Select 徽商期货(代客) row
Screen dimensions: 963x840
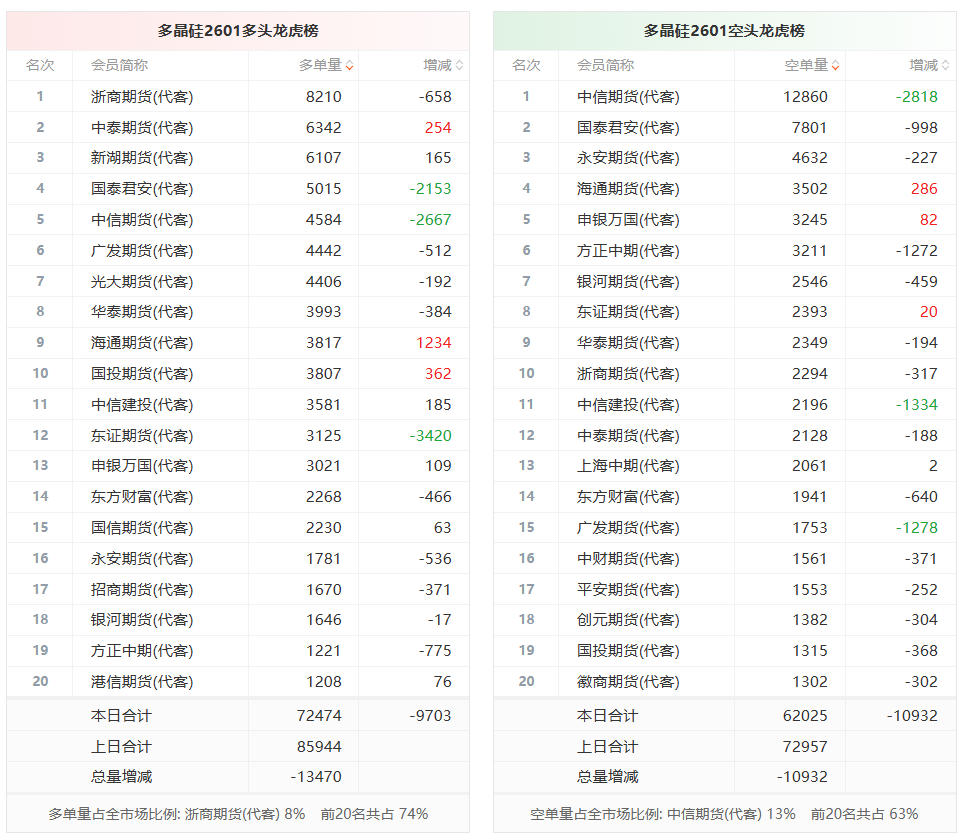628,682
